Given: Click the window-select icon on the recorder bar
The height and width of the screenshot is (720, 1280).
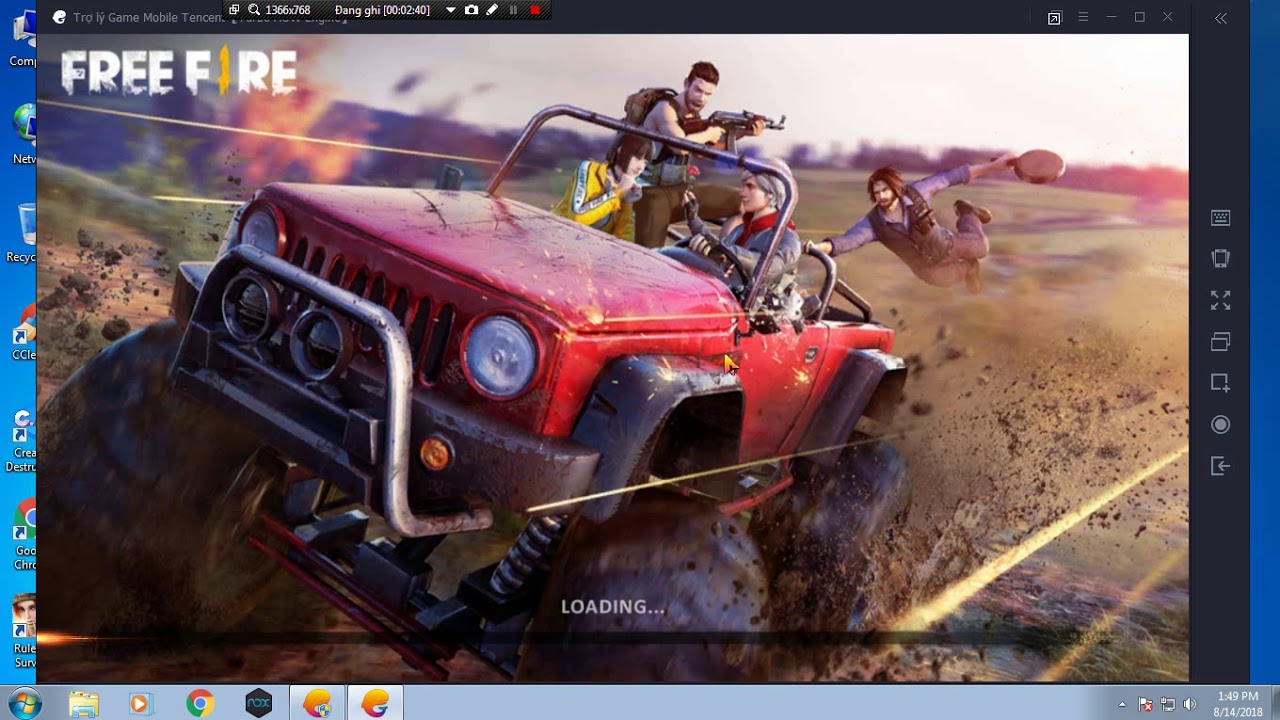Looking at the screenshot, I should click(x=234, y=10).
